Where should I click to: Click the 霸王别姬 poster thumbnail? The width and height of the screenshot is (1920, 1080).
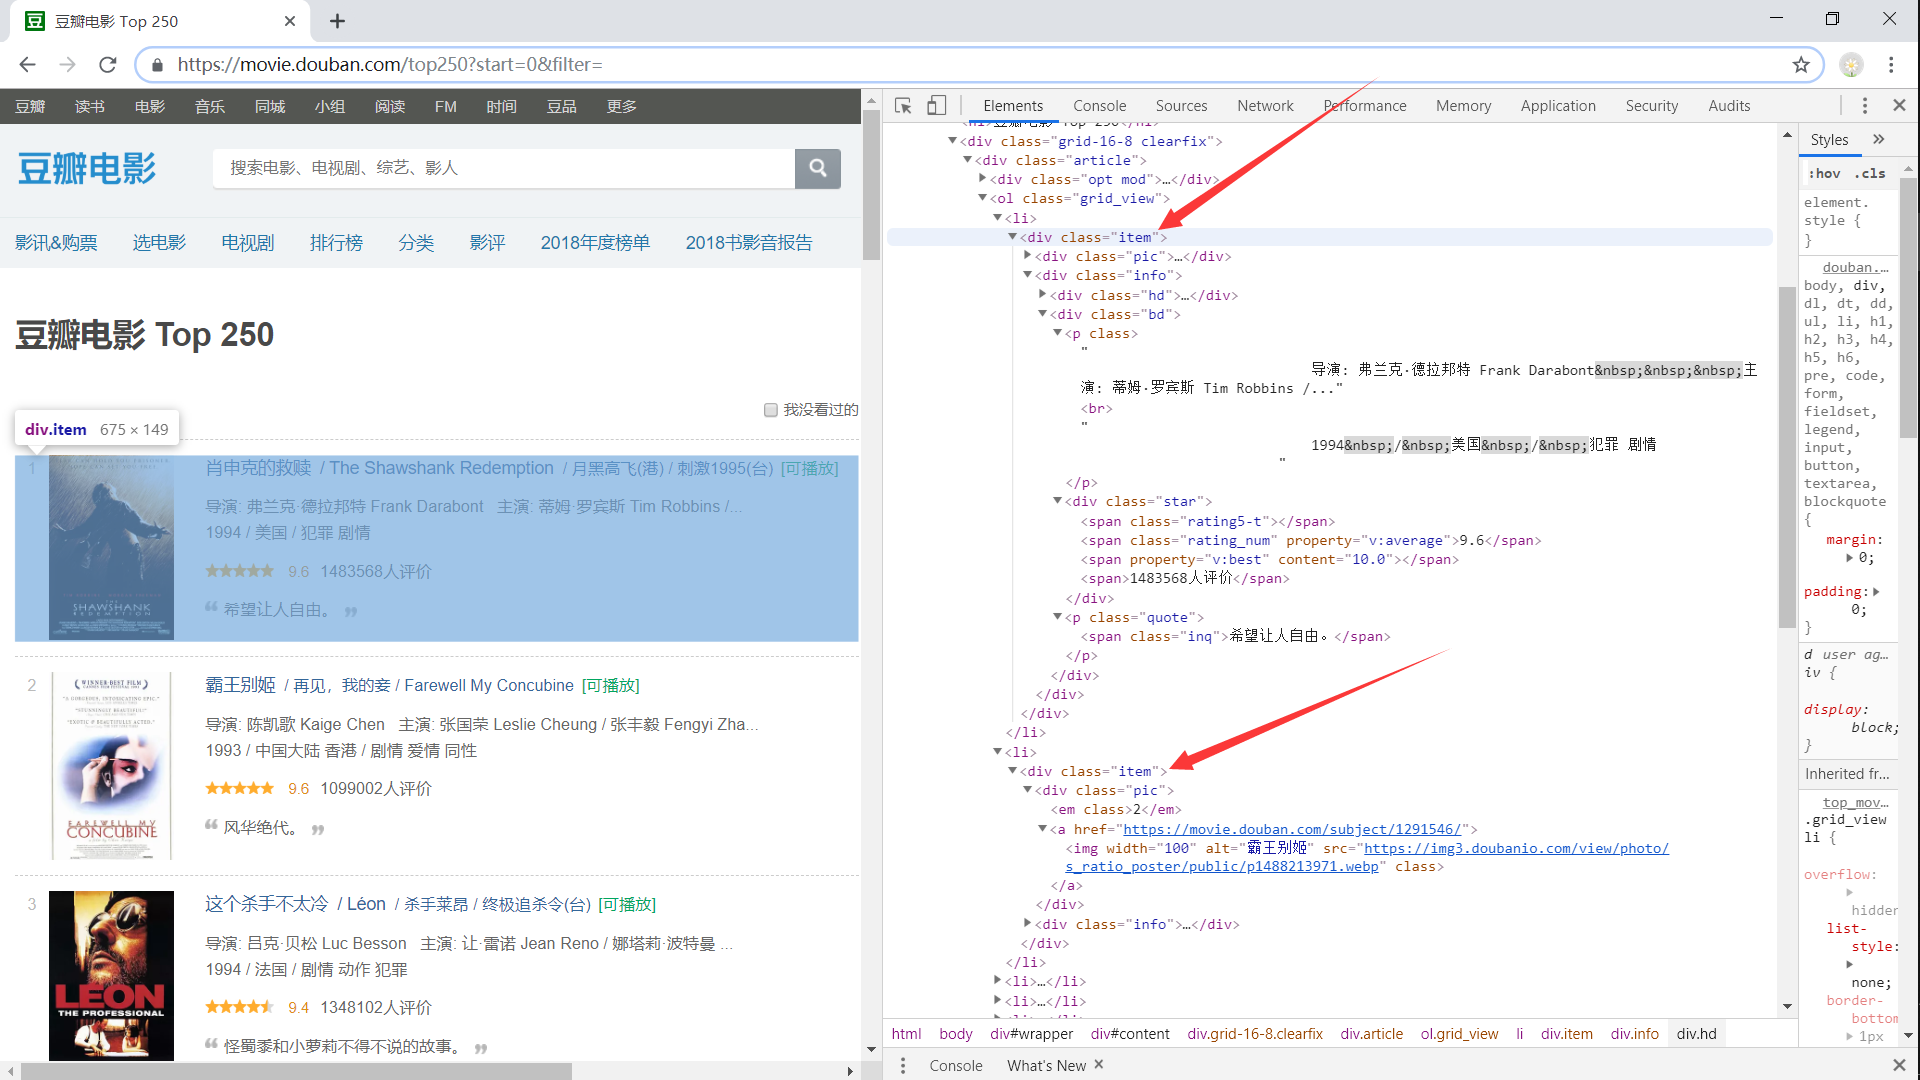click(111, 765)
